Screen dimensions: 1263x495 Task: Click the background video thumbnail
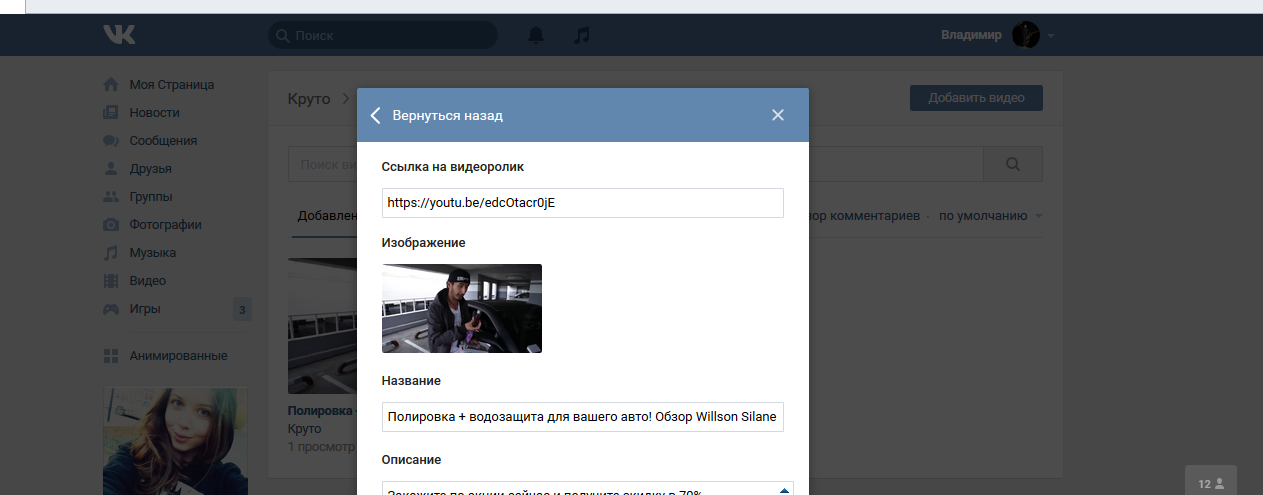pyautogui.click(x=322, y=326)
